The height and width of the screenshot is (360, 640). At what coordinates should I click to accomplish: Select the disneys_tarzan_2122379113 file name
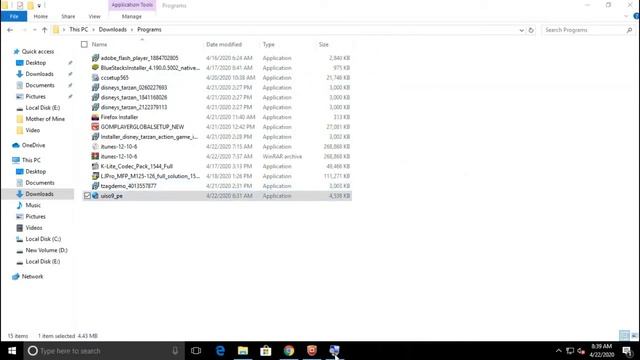point(134,107)
